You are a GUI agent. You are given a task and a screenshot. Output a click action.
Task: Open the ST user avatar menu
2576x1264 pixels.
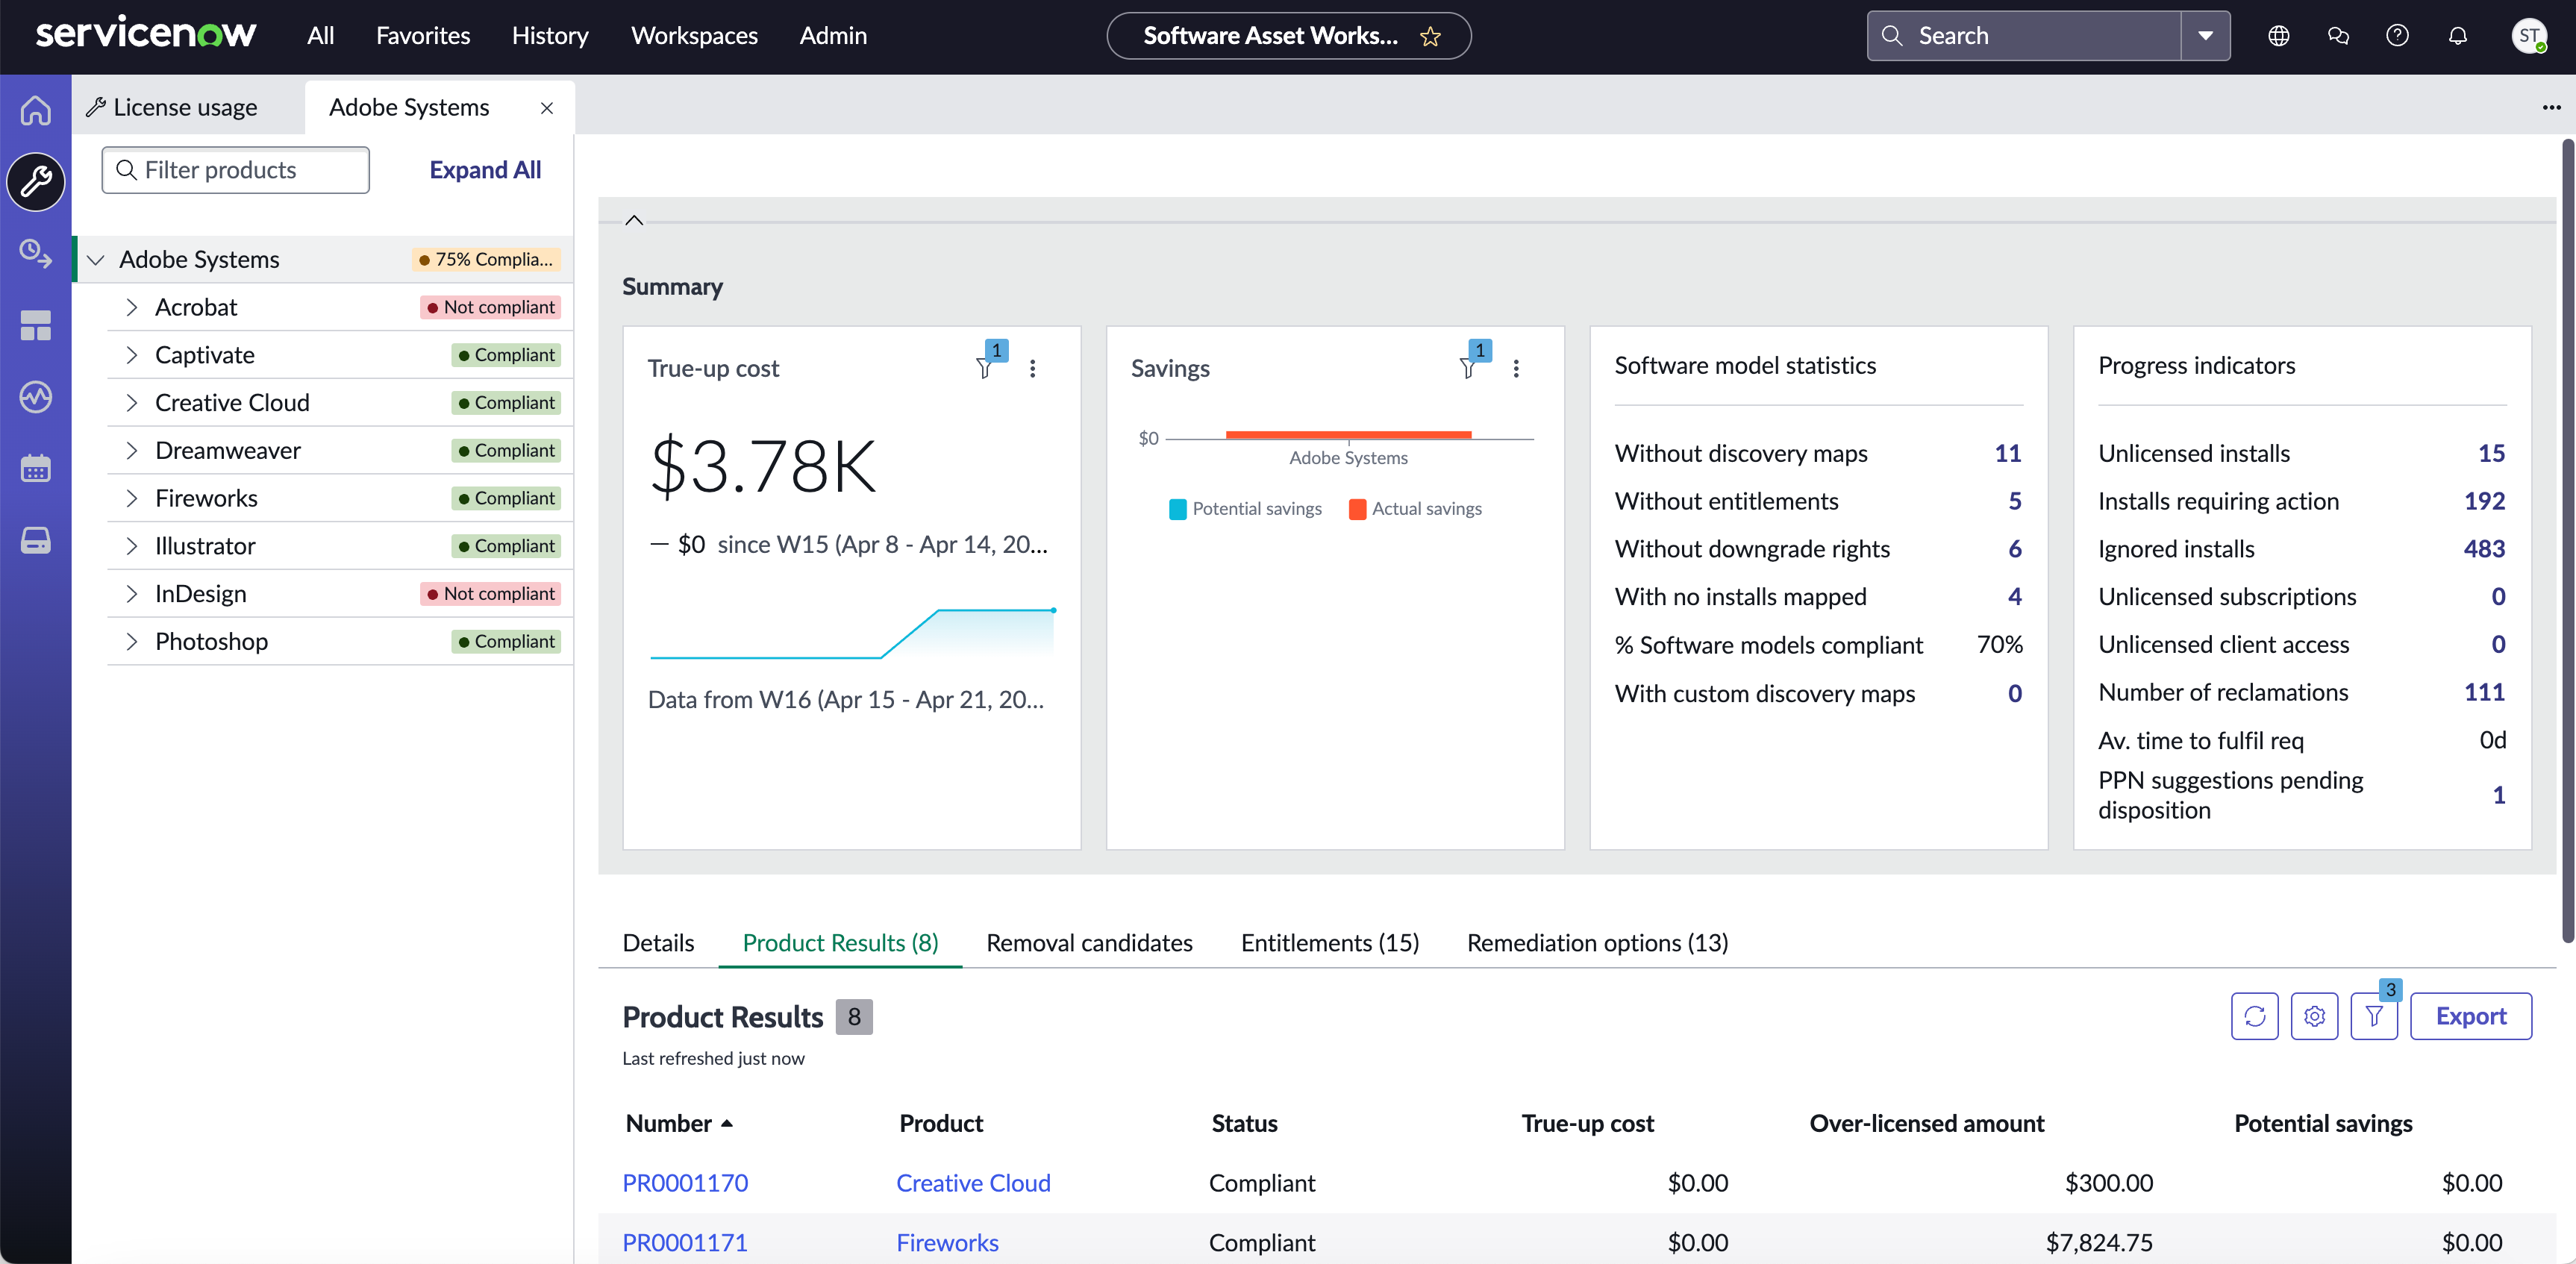[2529, 36]
